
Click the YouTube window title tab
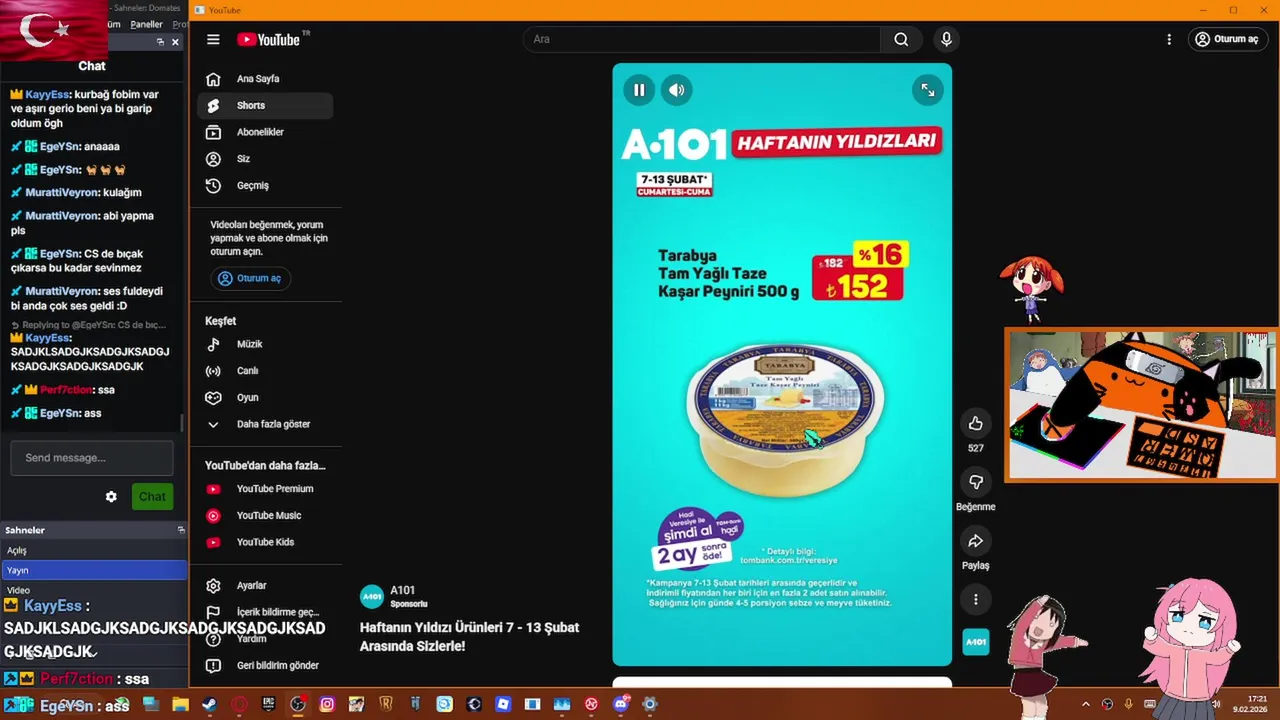click(x=218, y=10)
